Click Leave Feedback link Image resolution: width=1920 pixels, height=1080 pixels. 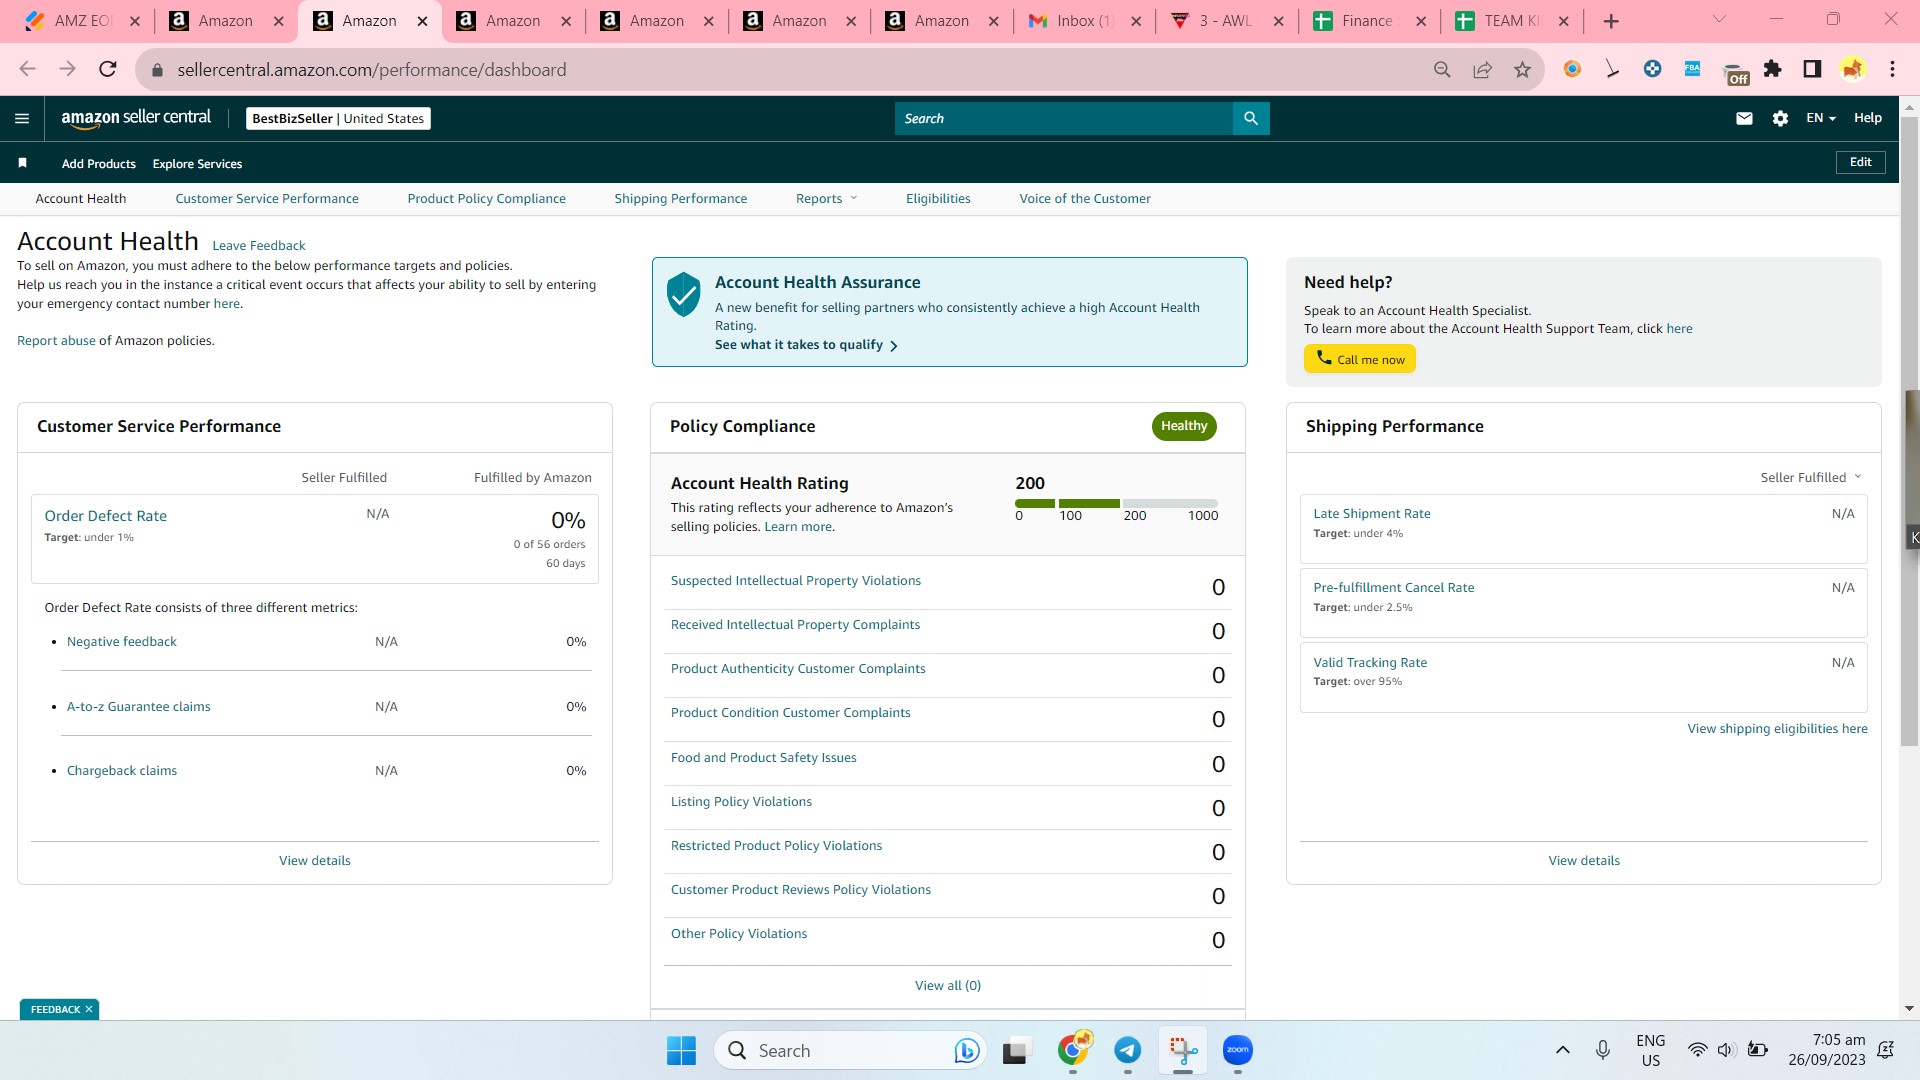click(259, 245)
